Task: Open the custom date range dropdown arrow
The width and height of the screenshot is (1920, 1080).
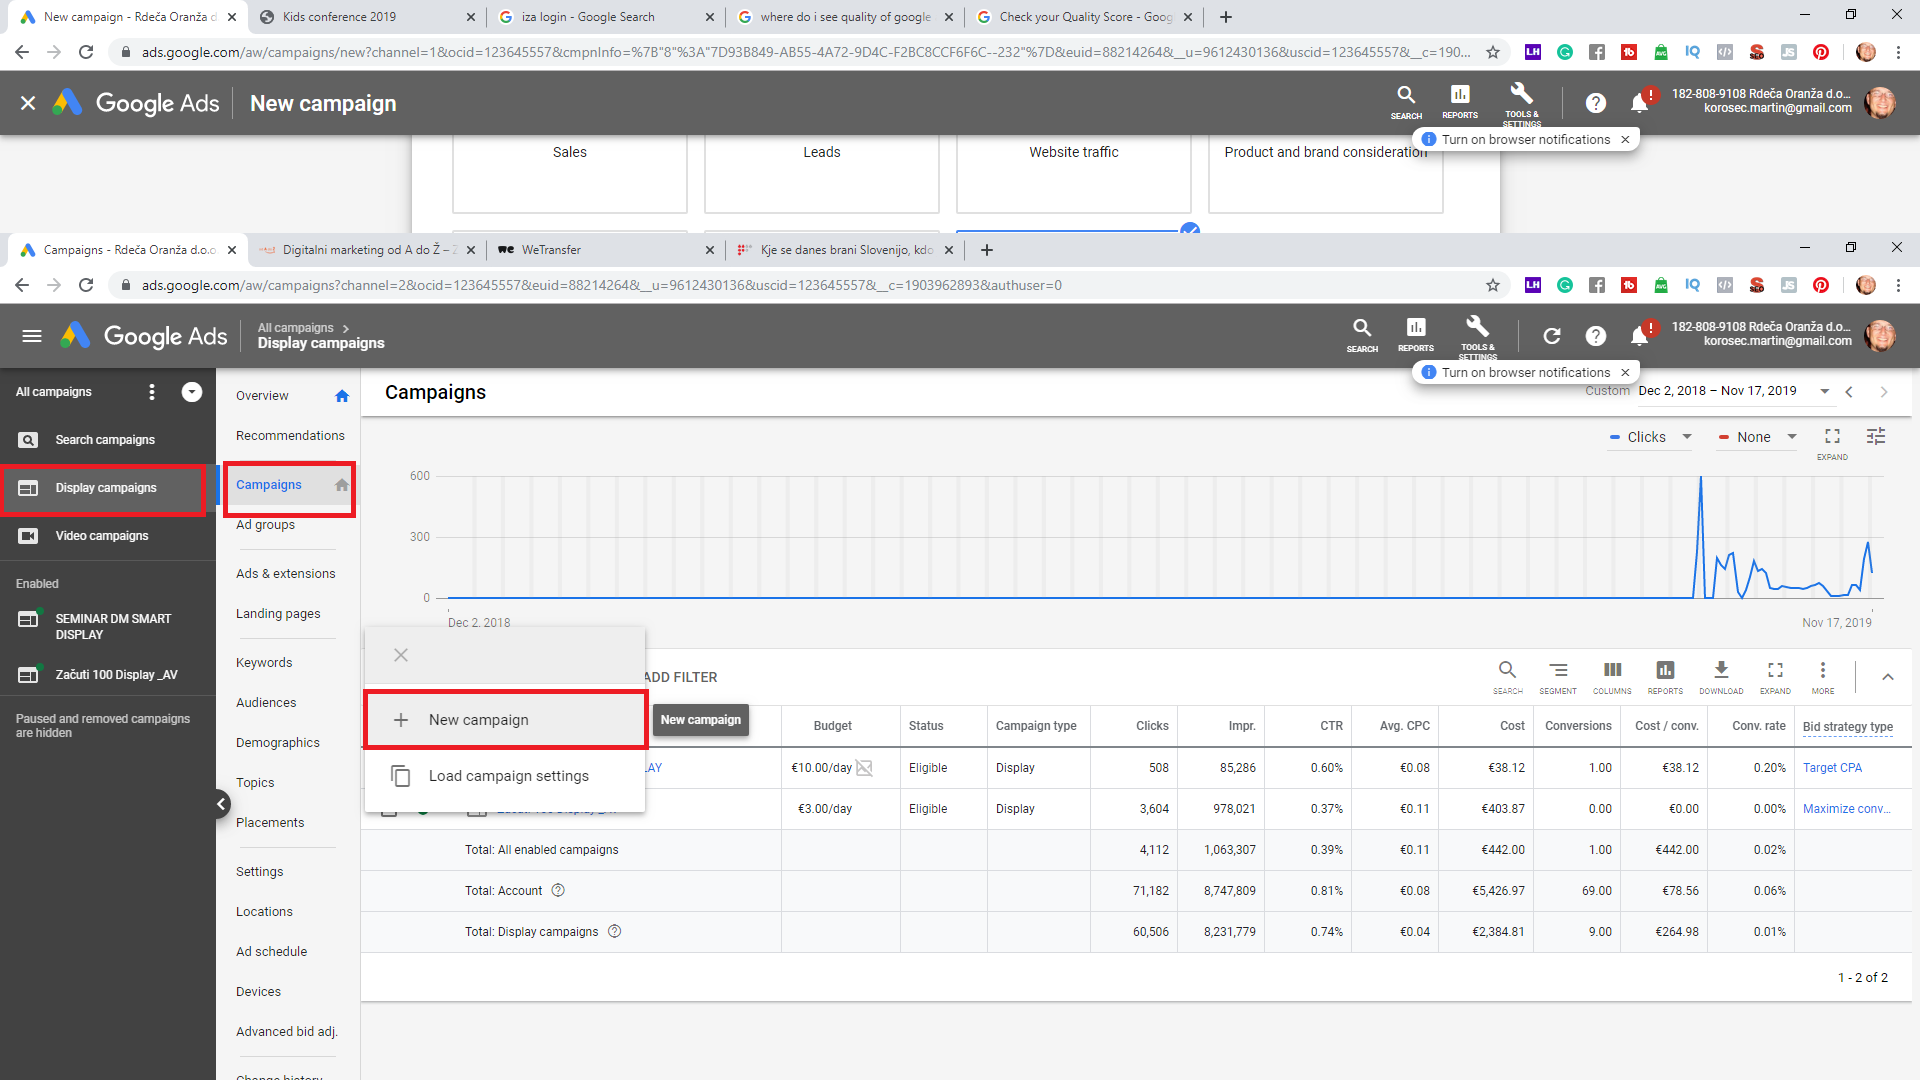Action: [x=1825, y=392]
